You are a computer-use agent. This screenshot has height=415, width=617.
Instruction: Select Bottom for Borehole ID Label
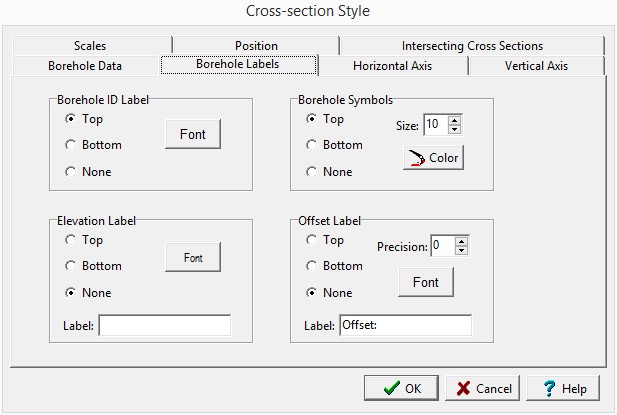71,145
